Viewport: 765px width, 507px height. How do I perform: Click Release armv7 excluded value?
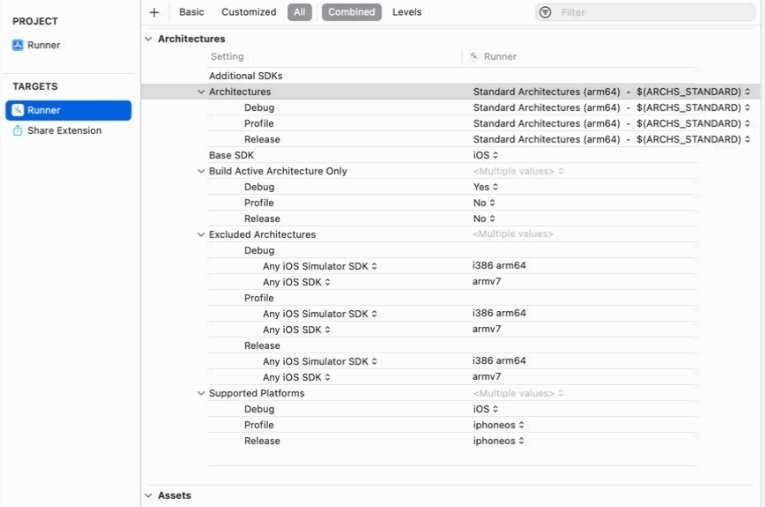point(486,377)
